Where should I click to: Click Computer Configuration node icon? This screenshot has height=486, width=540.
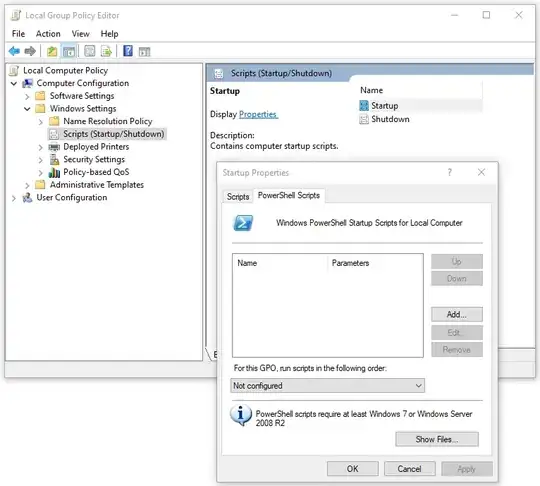pyautogui.click(x=28, y=83)
